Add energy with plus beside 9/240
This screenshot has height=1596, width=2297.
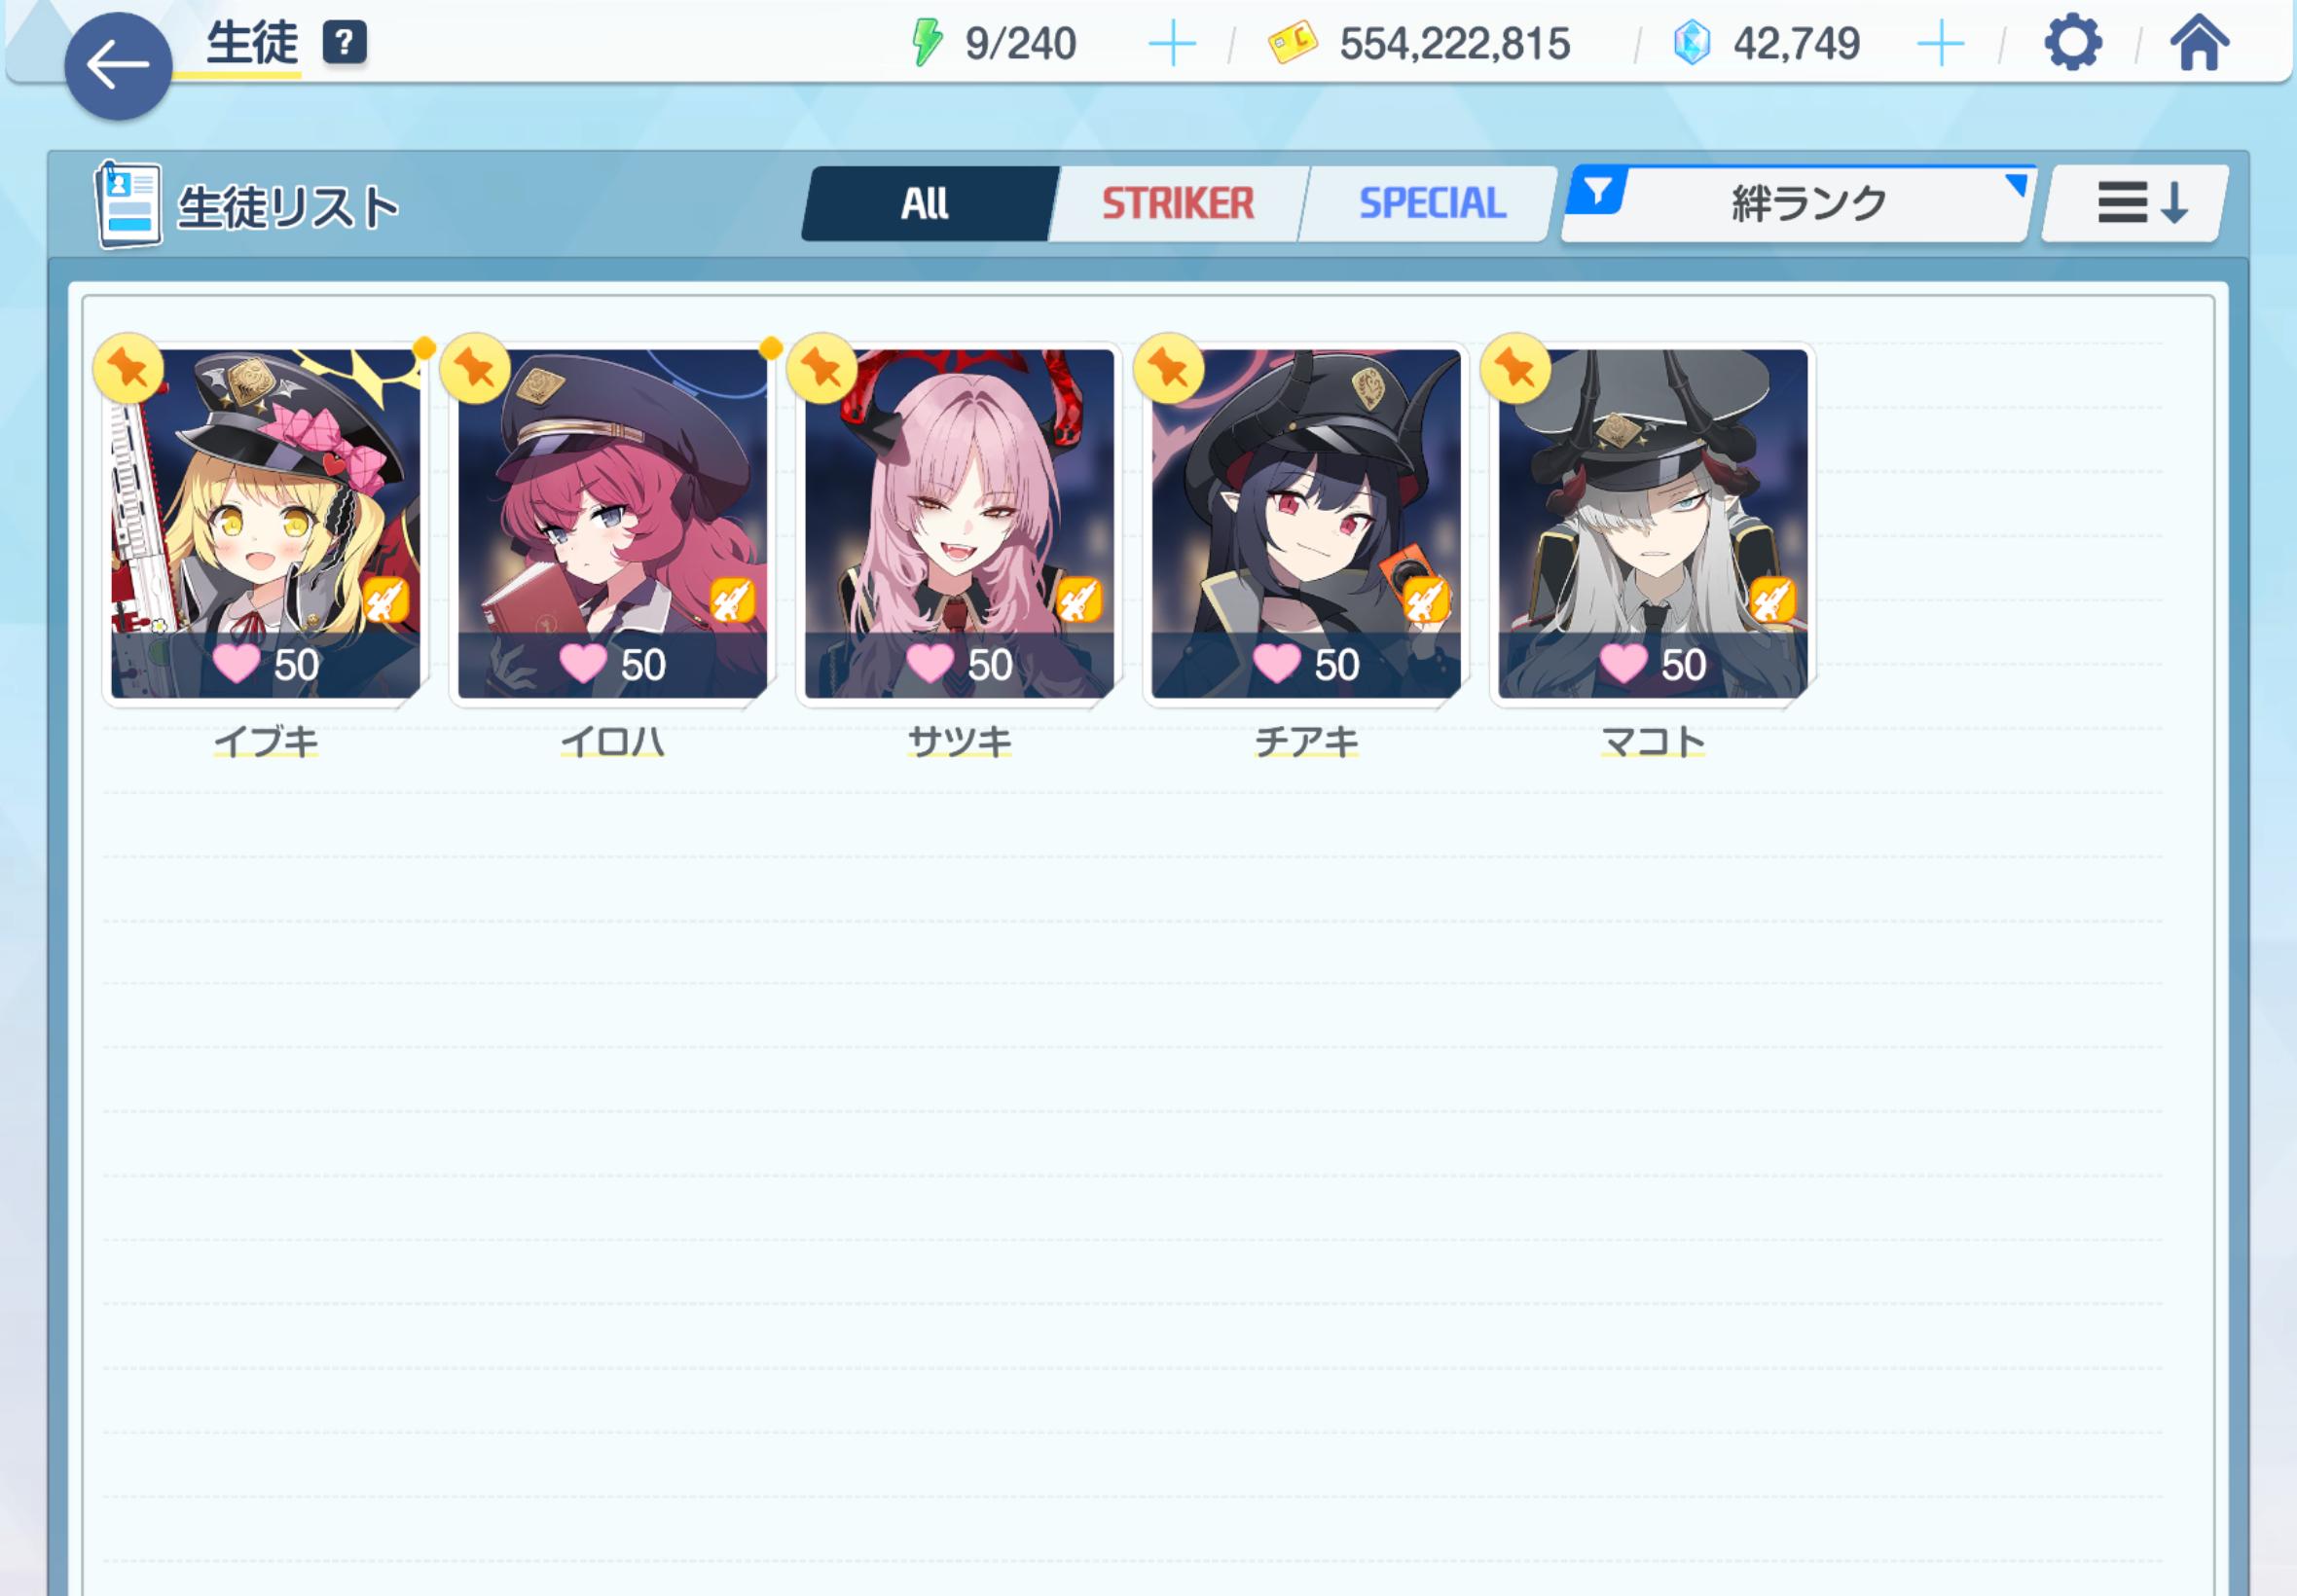click(1172, 45)
